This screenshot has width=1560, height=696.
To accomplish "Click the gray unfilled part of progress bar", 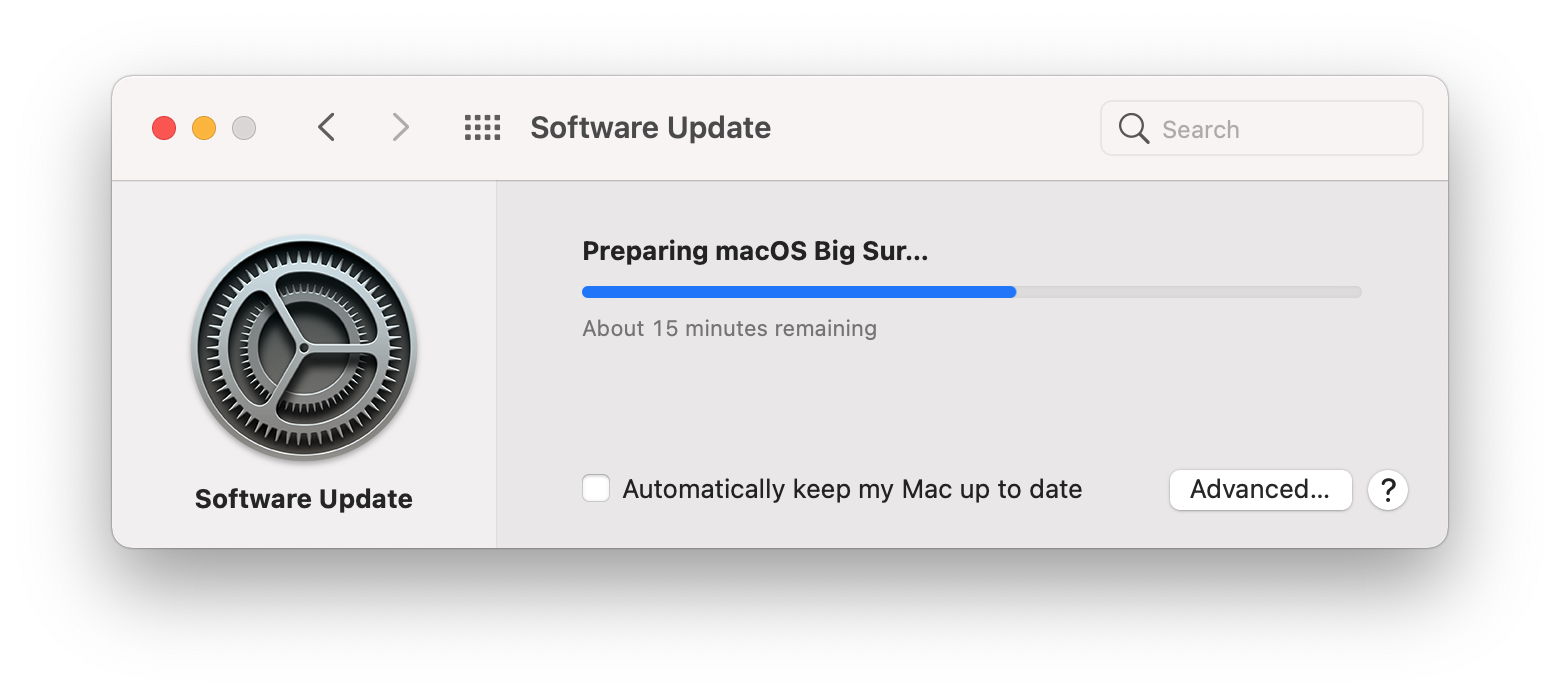I will [1188, 292].
